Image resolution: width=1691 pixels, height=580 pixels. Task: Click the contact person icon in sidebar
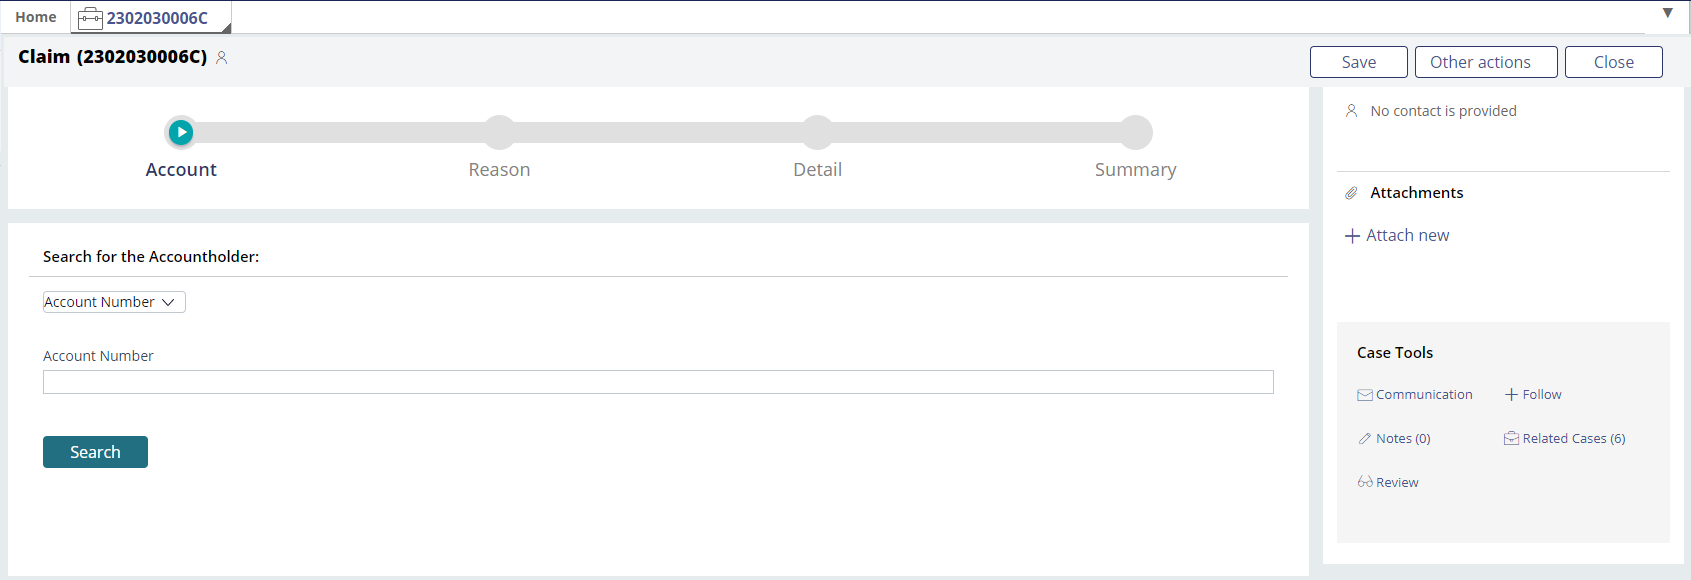1351,111
